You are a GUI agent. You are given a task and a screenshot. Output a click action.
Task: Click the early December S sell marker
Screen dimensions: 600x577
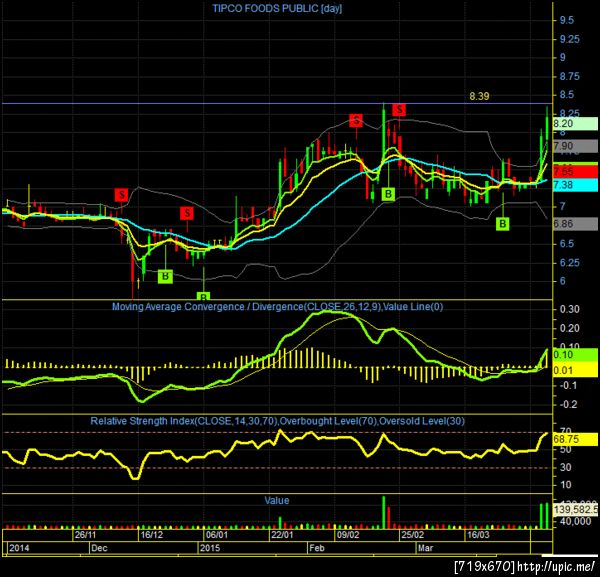pyautogui.click(x=122, y=194)
